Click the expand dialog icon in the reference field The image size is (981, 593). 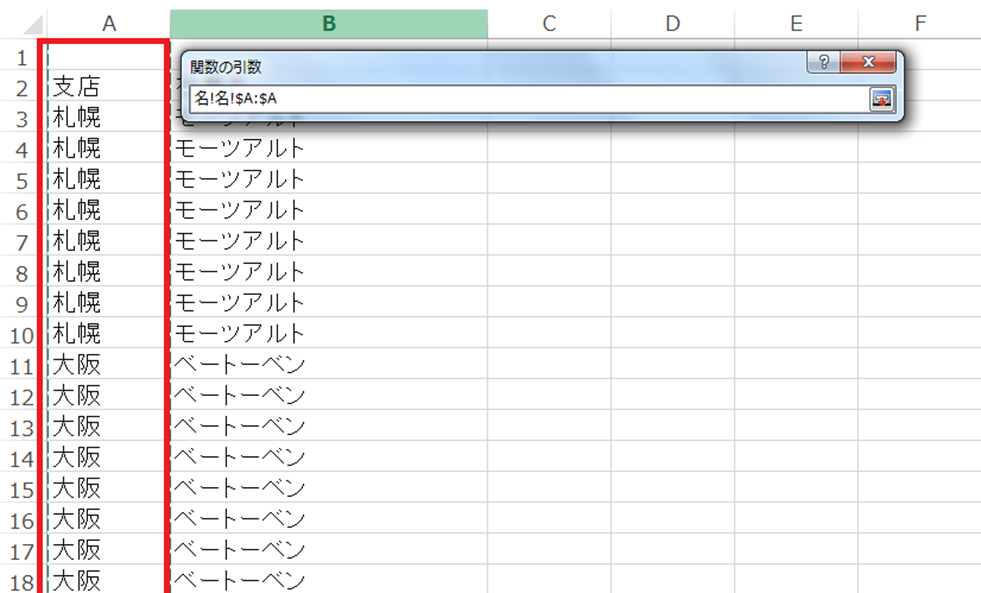pyautogui.click(x=881, y=99)
